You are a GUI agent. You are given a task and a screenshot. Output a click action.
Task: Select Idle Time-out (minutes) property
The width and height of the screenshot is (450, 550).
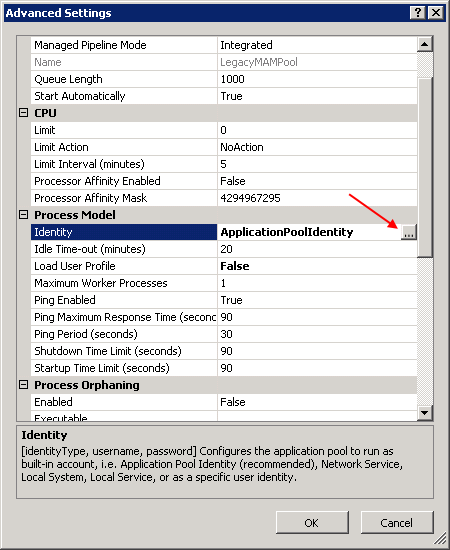click(124, 249)
